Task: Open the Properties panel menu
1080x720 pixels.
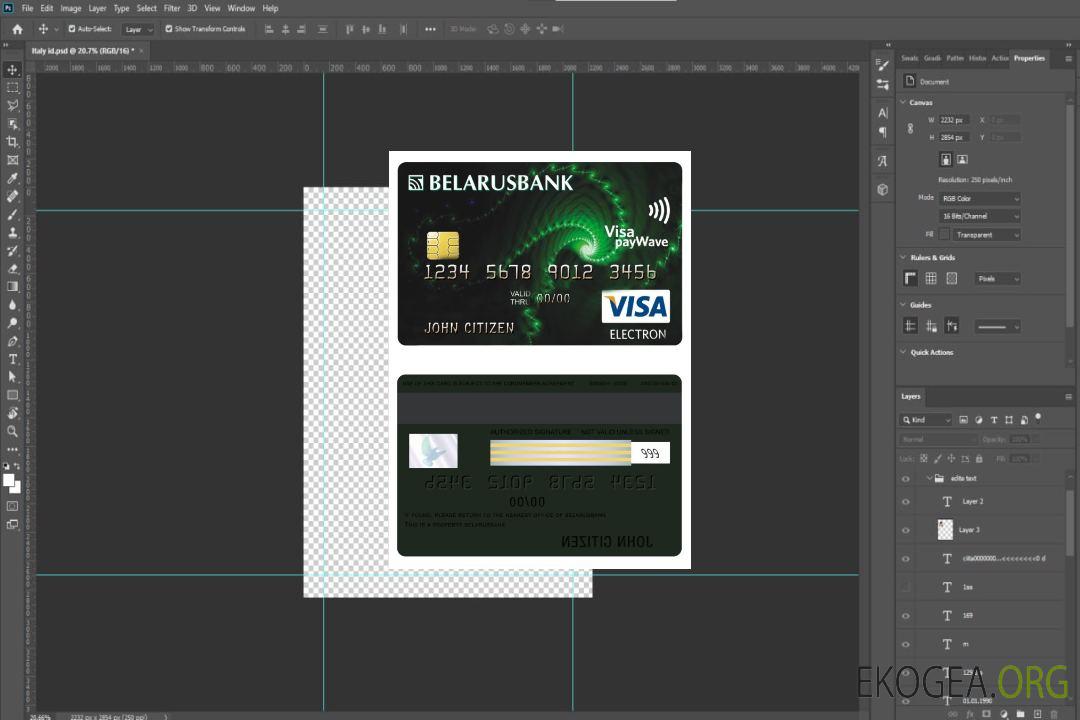Action: [1068, 59]
